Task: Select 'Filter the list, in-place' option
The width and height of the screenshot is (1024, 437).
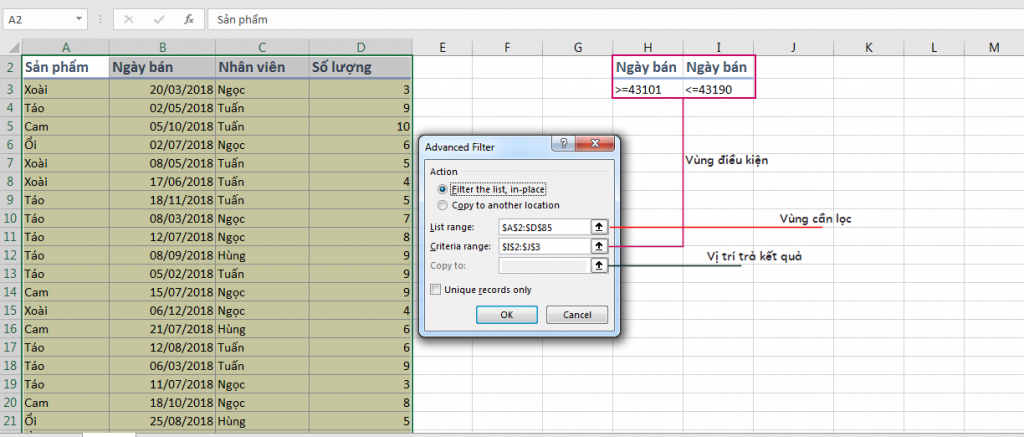Action: tap(443, 189)
